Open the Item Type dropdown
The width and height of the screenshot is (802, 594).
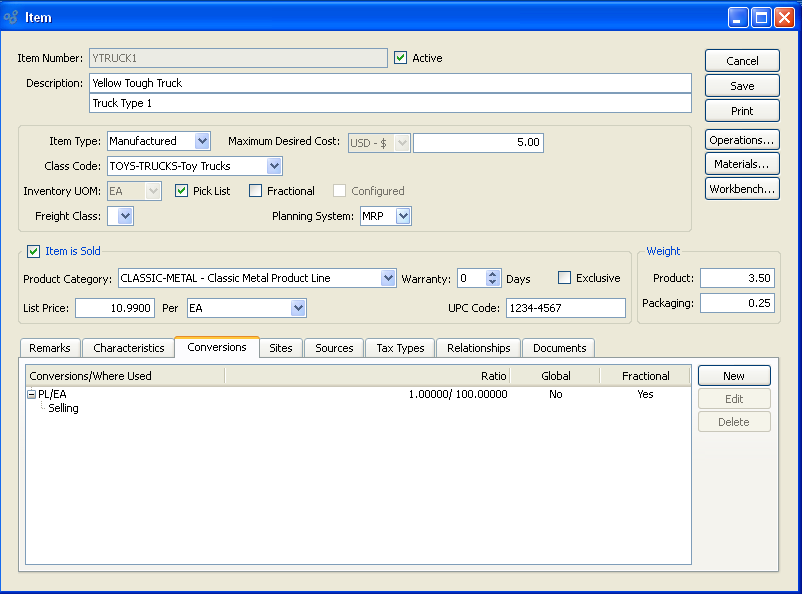click(x=202, y=142)
